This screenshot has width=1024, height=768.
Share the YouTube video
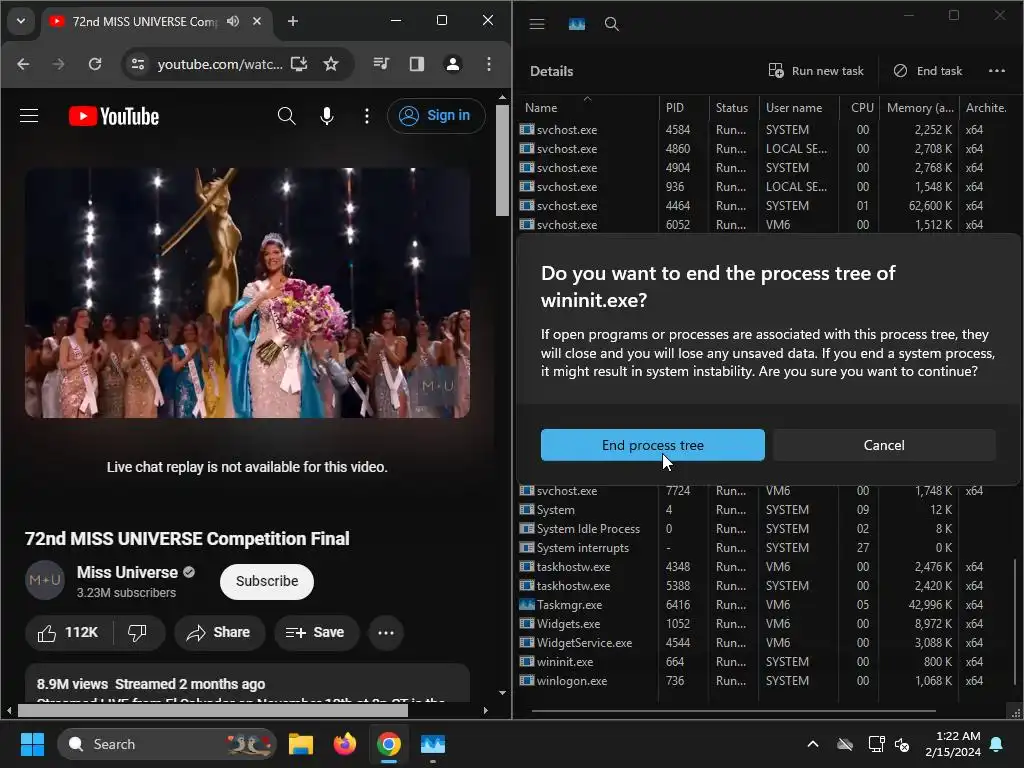219,632
